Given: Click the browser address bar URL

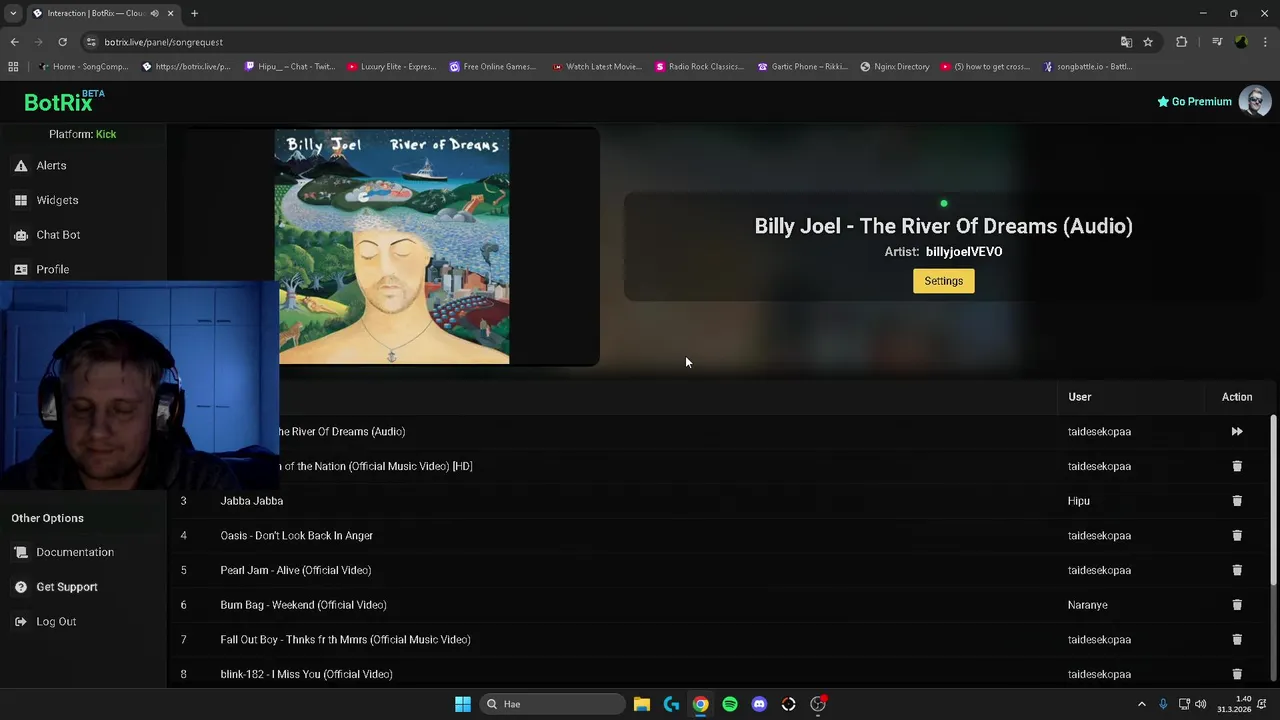Looking at the screenshot, I should coord(163,42).
